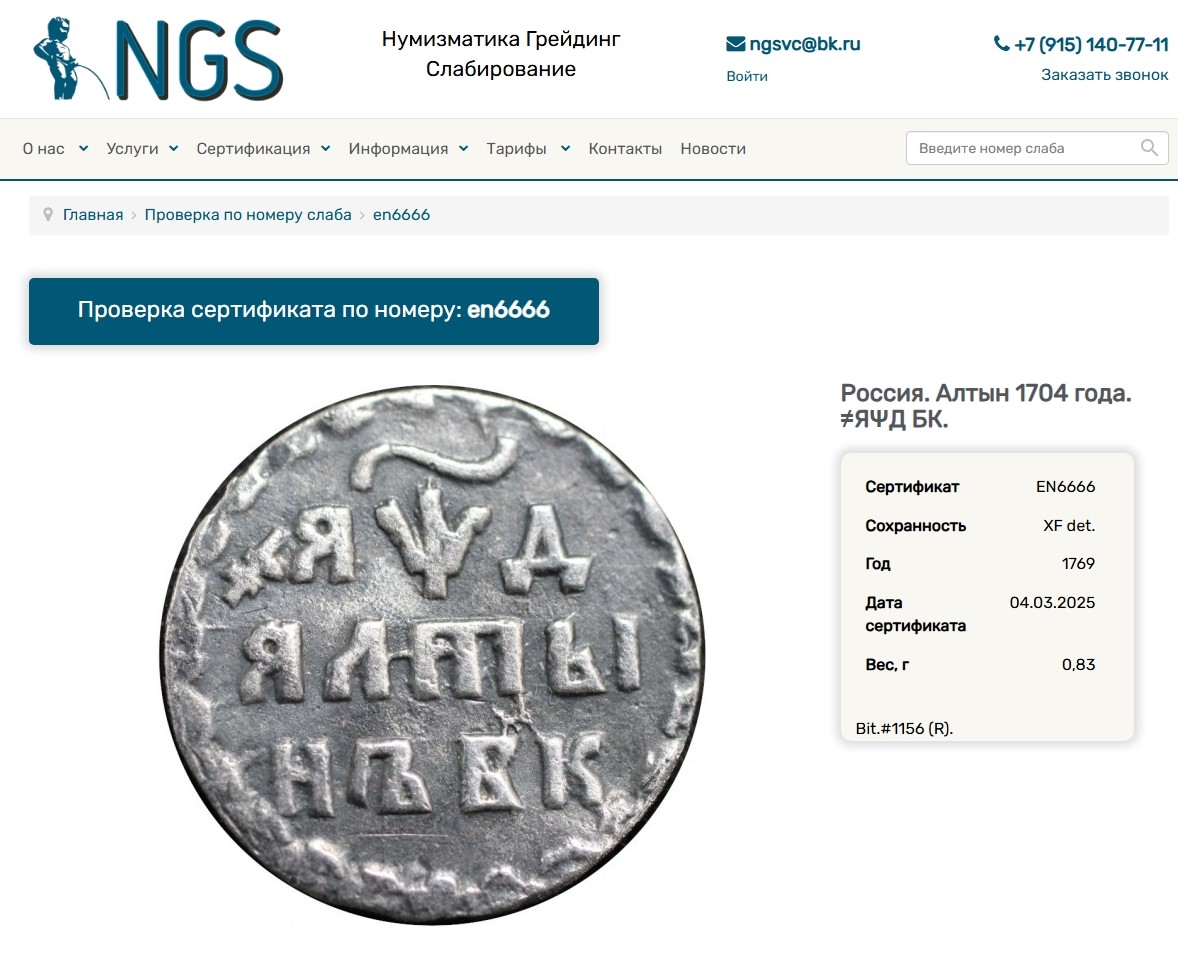The width and height of the screenshot is (1178, 966).
Task: Open the Информация menu item
Action: tap(398, 149)
